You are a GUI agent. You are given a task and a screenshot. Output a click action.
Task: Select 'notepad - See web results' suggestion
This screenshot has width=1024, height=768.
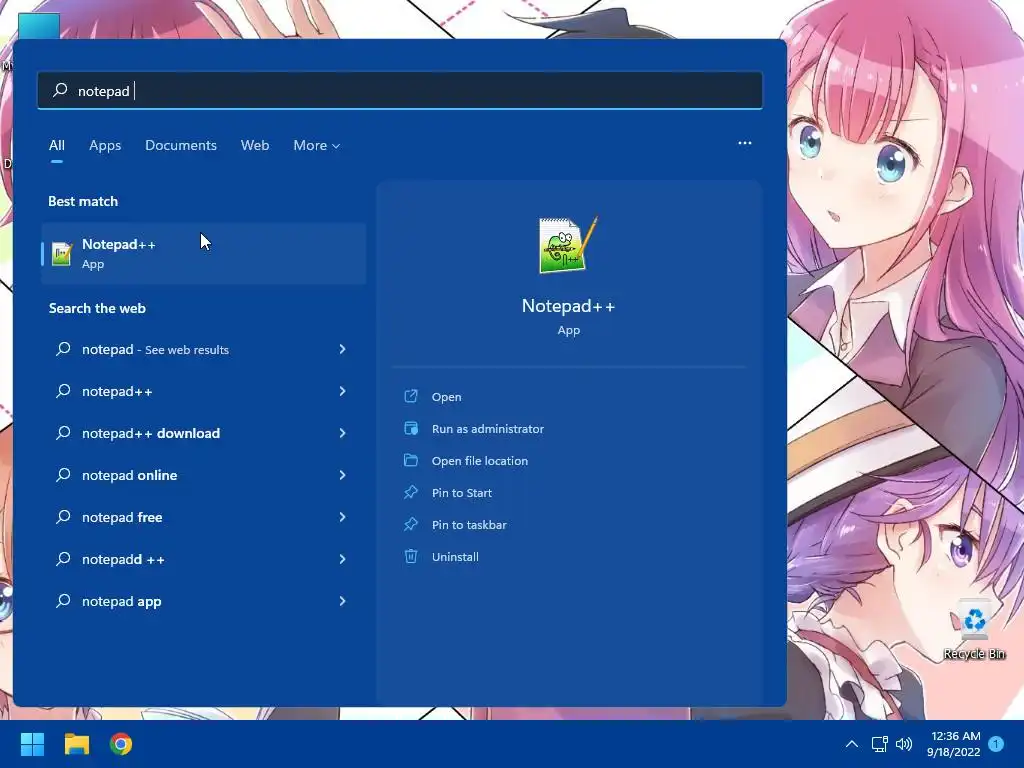(203, 349)
